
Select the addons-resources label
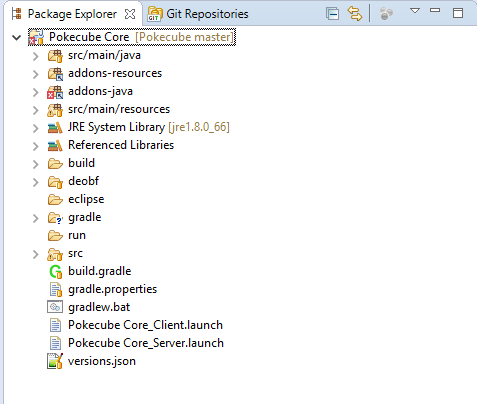click(x=115, y=73)
